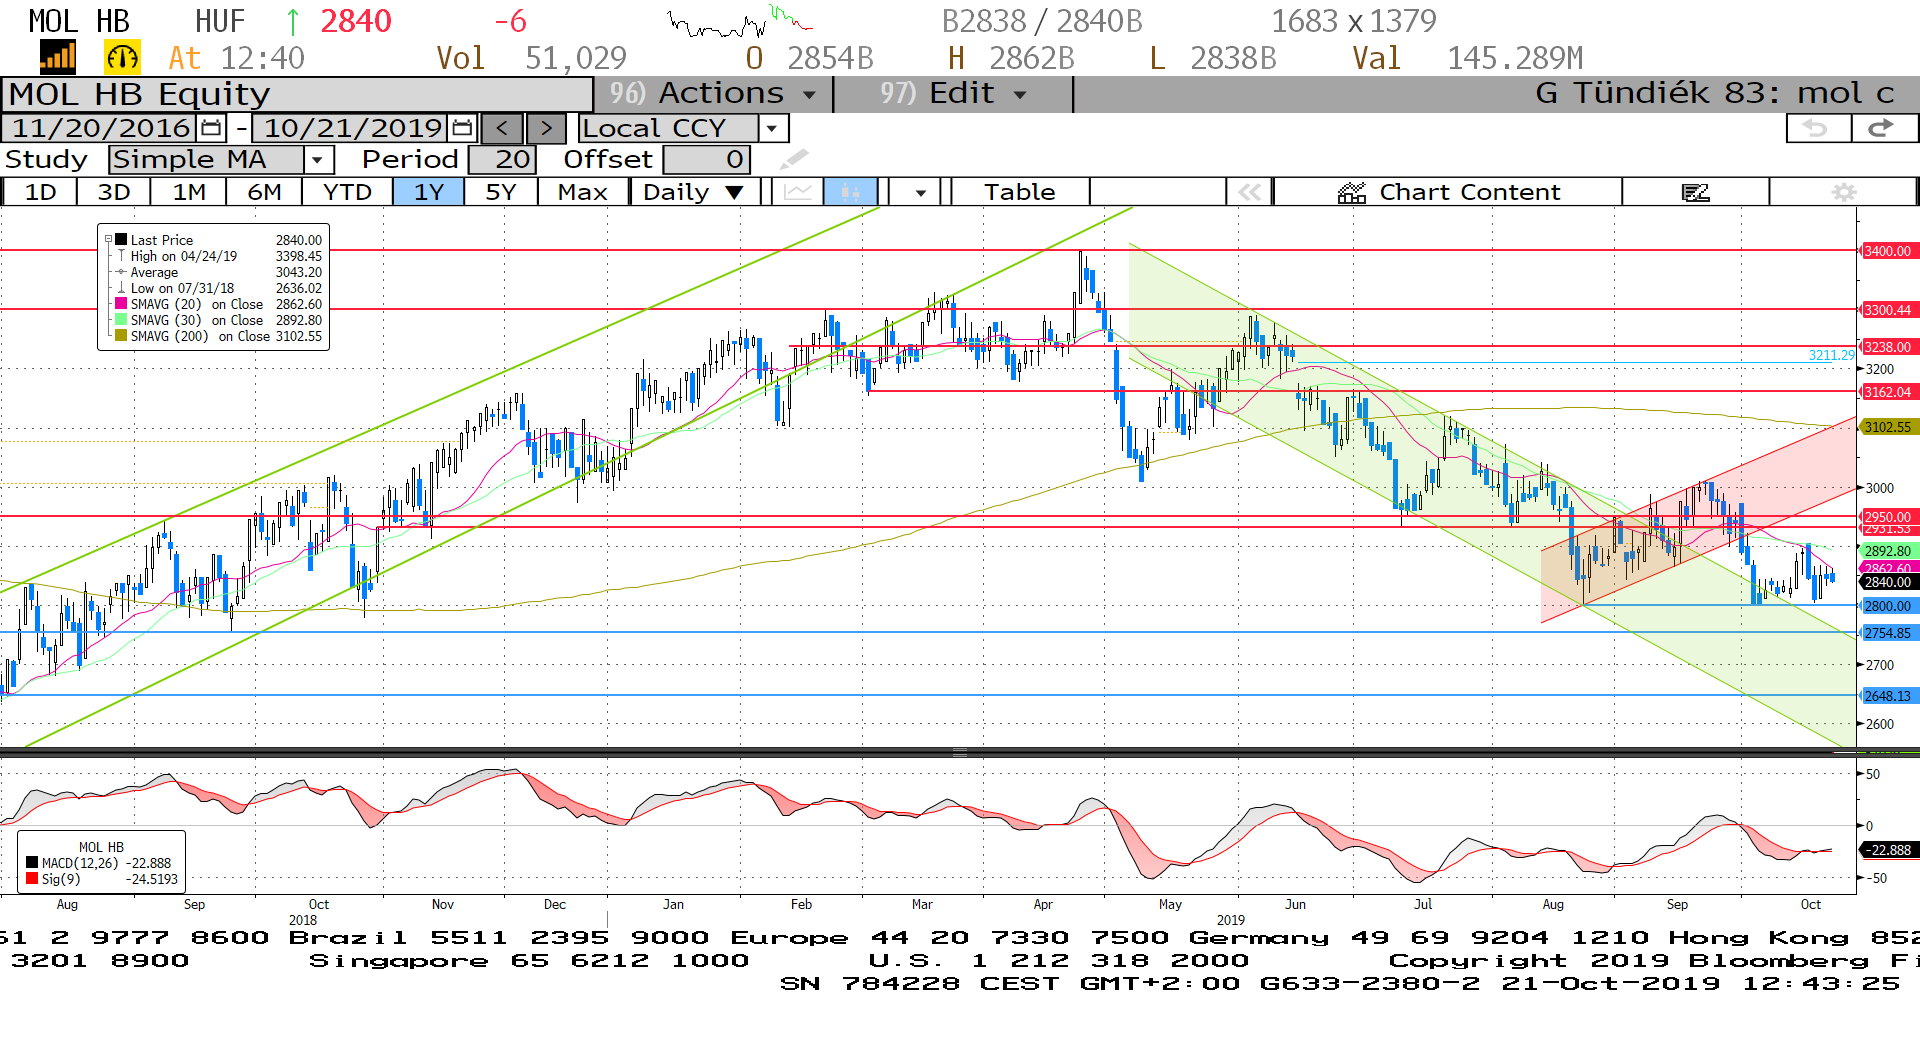This screenshot has width=1920, height=1039.
Task: Click the Low on 07/31/18 legend row
Action: [219, 288]
